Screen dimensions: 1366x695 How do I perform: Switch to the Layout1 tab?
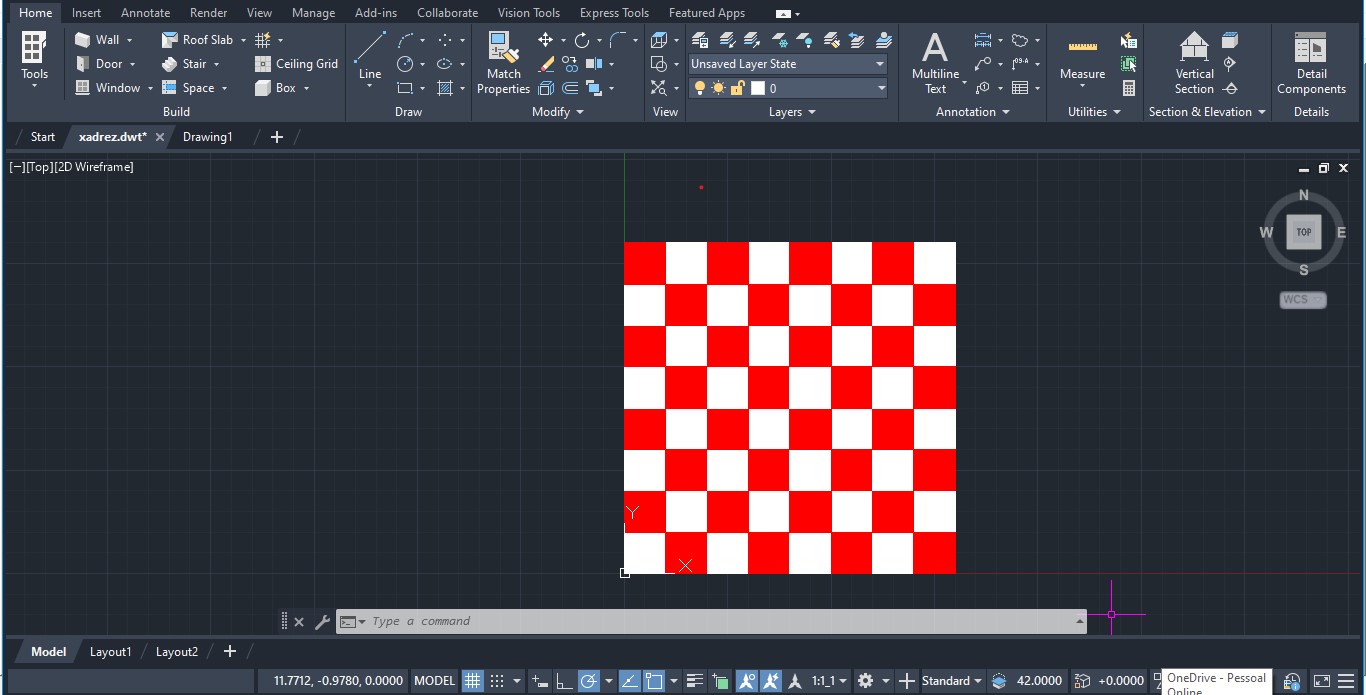(110, 652)
